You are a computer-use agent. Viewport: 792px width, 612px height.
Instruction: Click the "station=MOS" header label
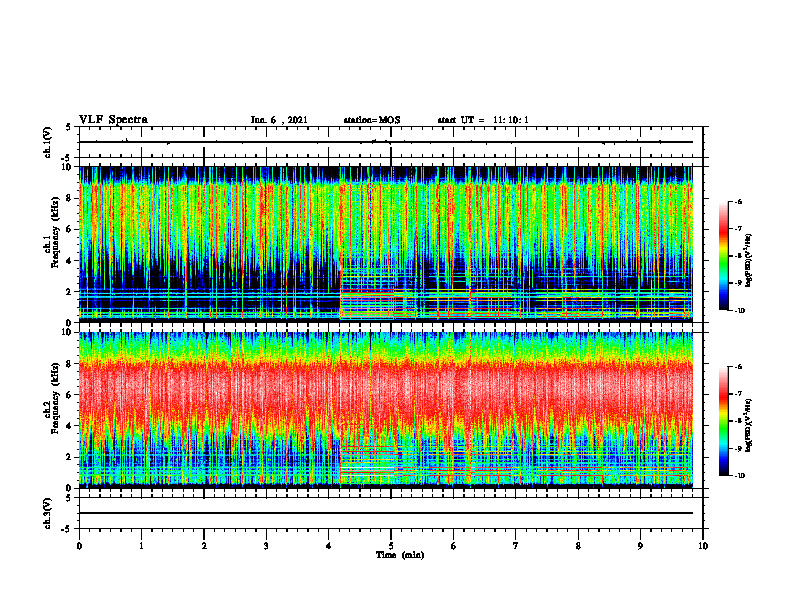[x=372, y=120]
